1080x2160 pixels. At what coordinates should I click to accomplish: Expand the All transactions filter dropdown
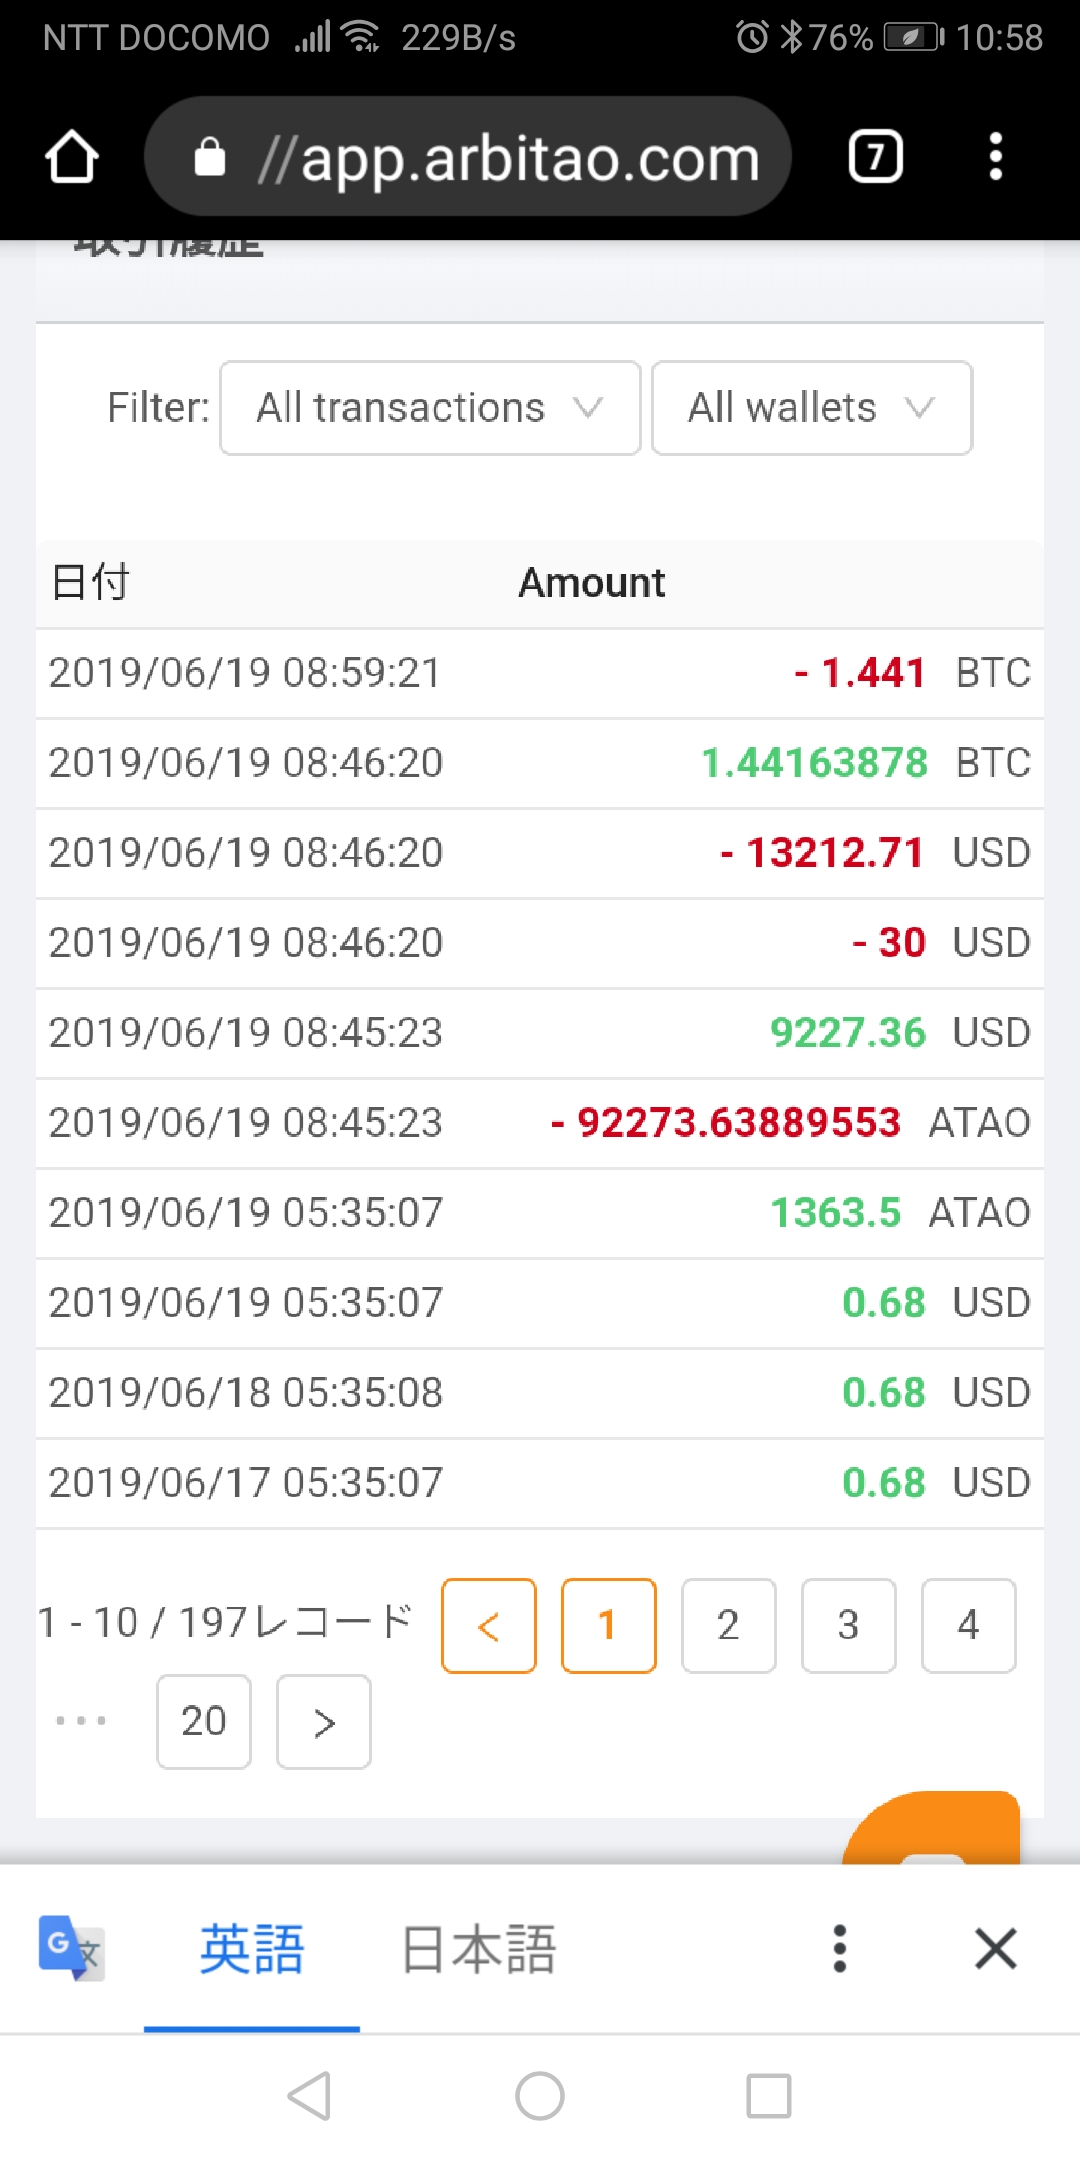click(x=430, y=408)
